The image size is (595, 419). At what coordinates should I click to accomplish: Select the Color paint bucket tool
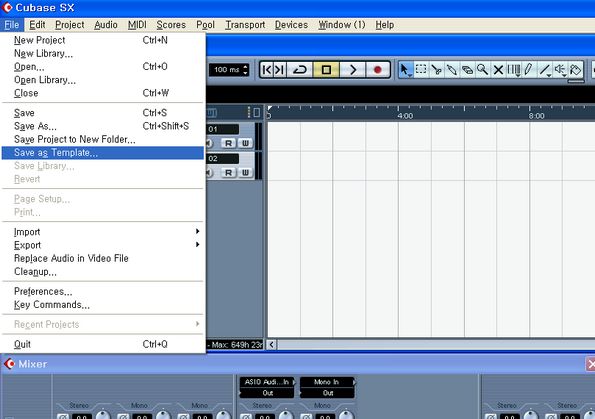[576, 69]
